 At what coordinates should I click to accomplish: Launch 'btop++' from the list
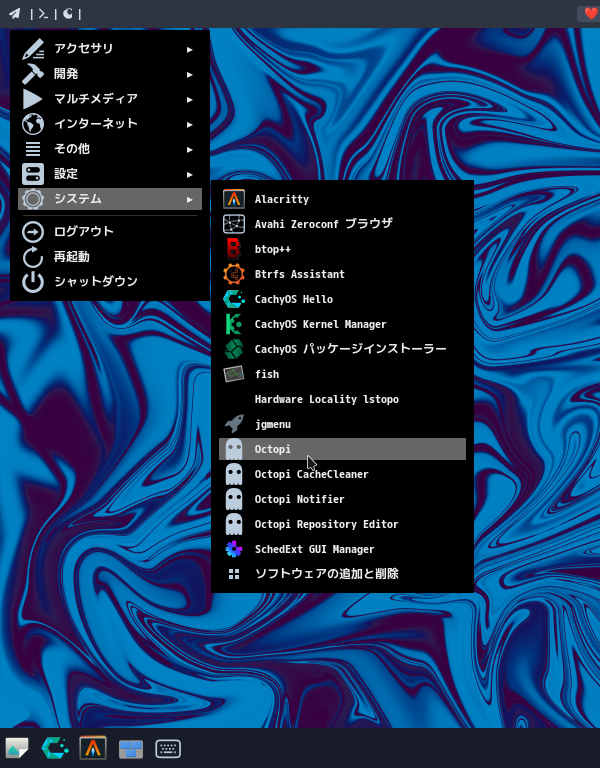click(272, 249)
